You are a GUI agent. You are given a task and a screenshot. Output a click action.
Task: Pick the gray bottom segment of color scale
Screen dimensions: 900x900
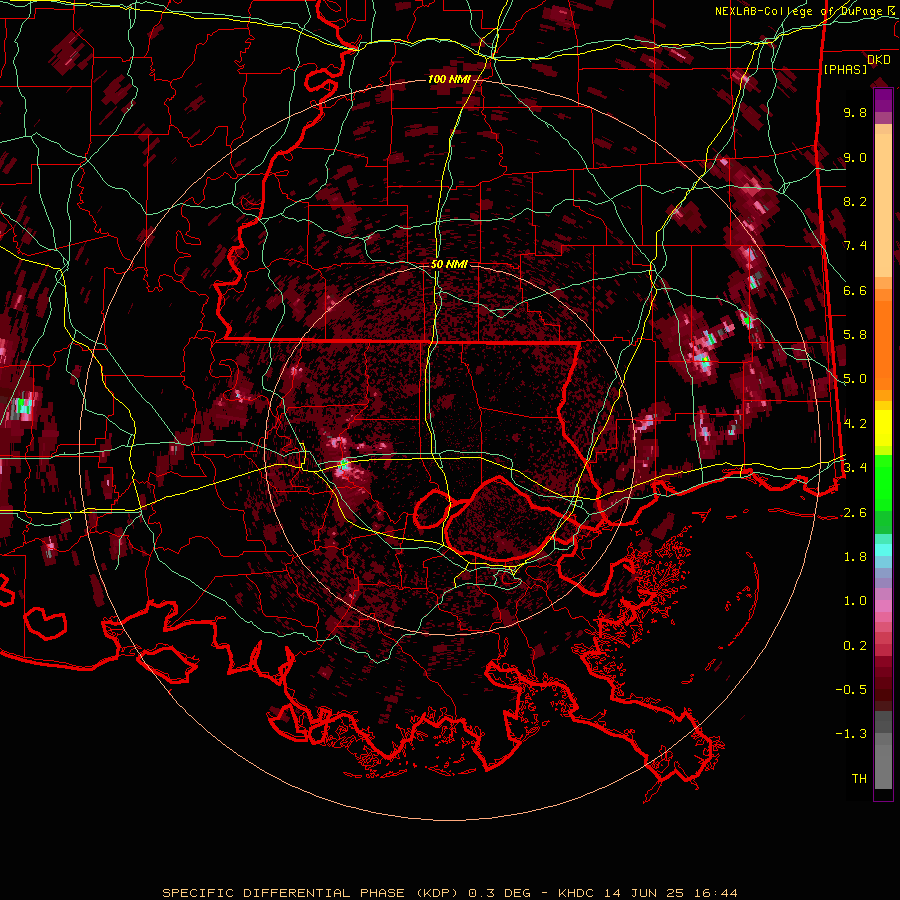(x=883, y=766)
